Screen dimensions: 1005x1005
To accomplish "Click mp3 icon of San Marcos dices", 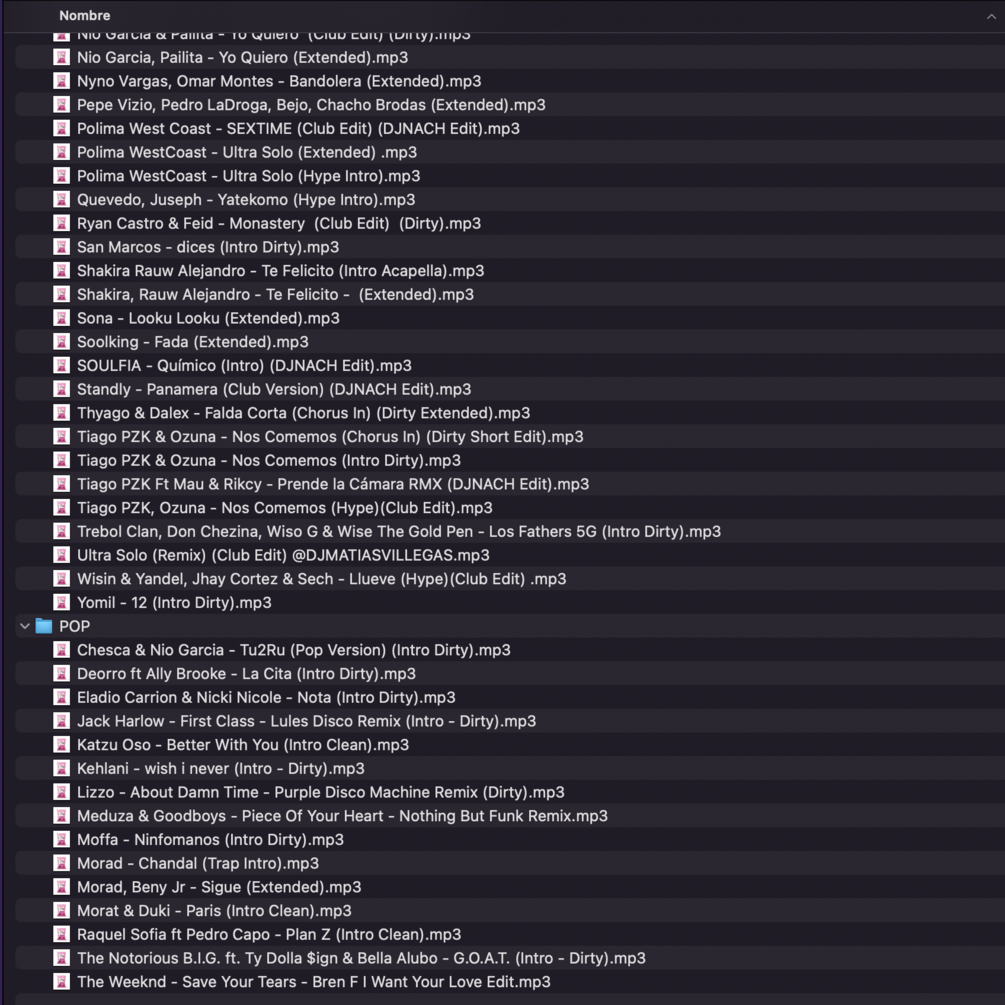I will click(x=62, y=247).
